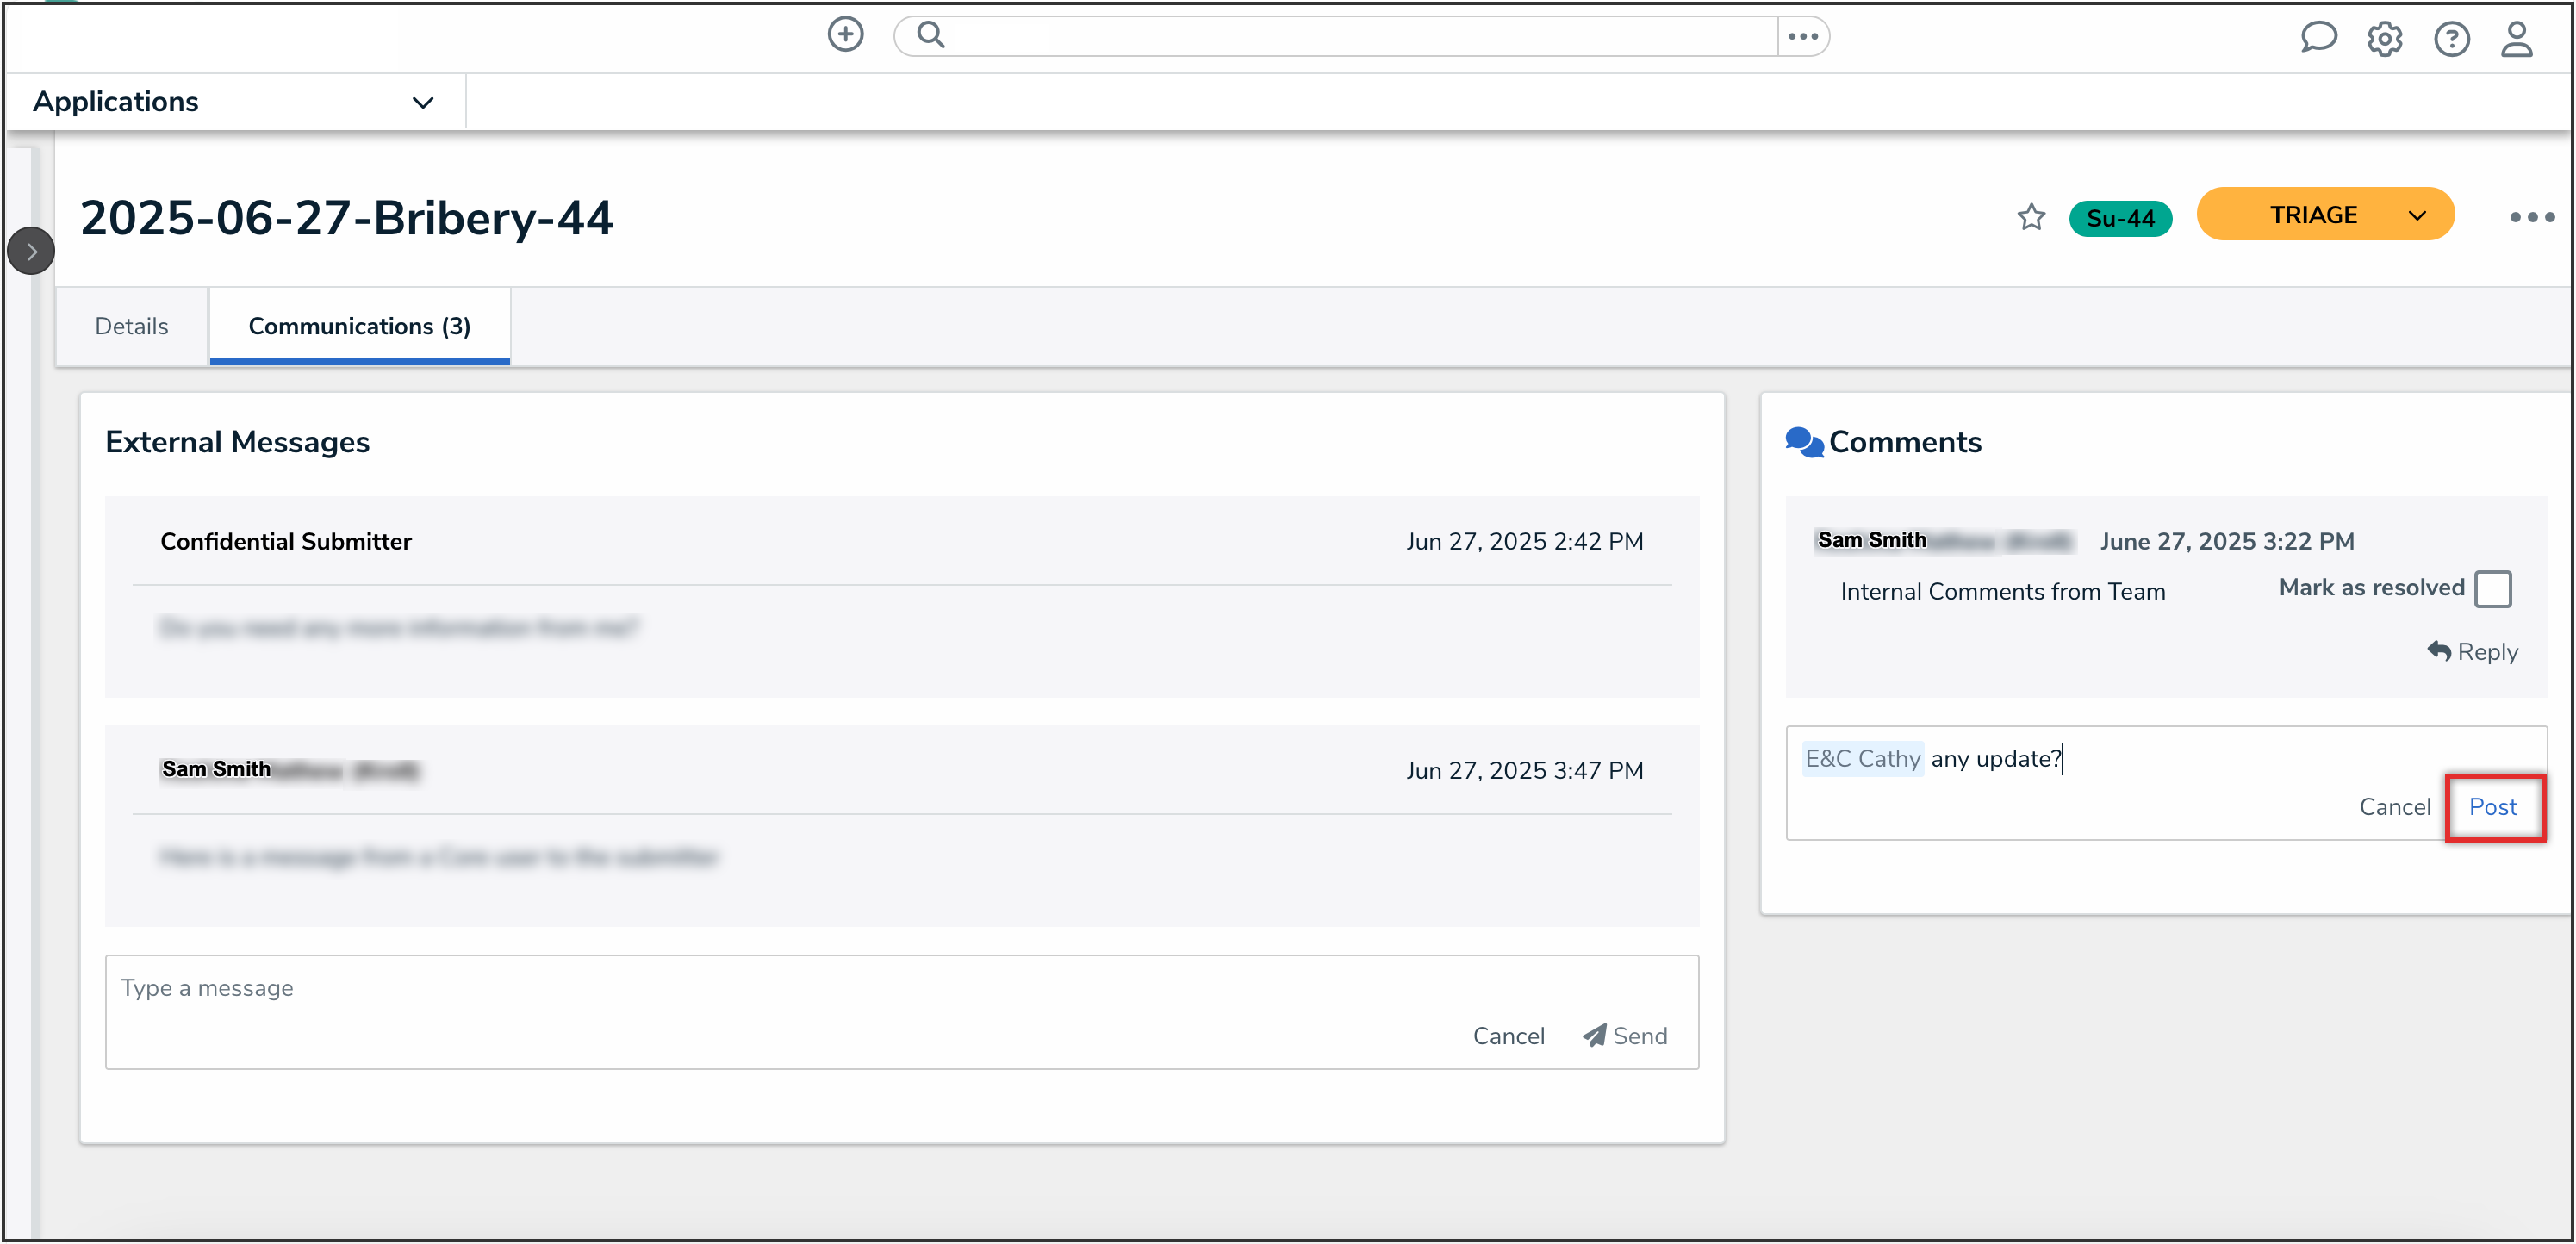This screenshot has width=2576, height=1244.
Task: Select the Communications (3) tab
Action: (359, 326)
